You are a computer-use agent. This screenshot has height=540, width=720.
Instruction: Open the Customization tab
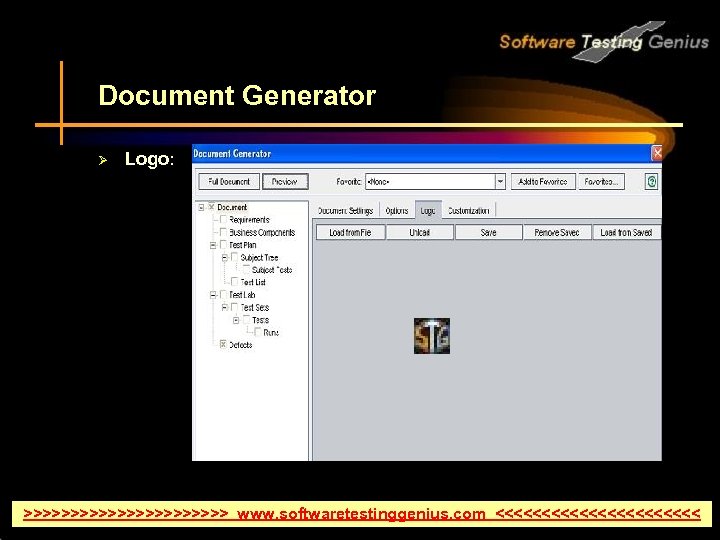(468, 210)
